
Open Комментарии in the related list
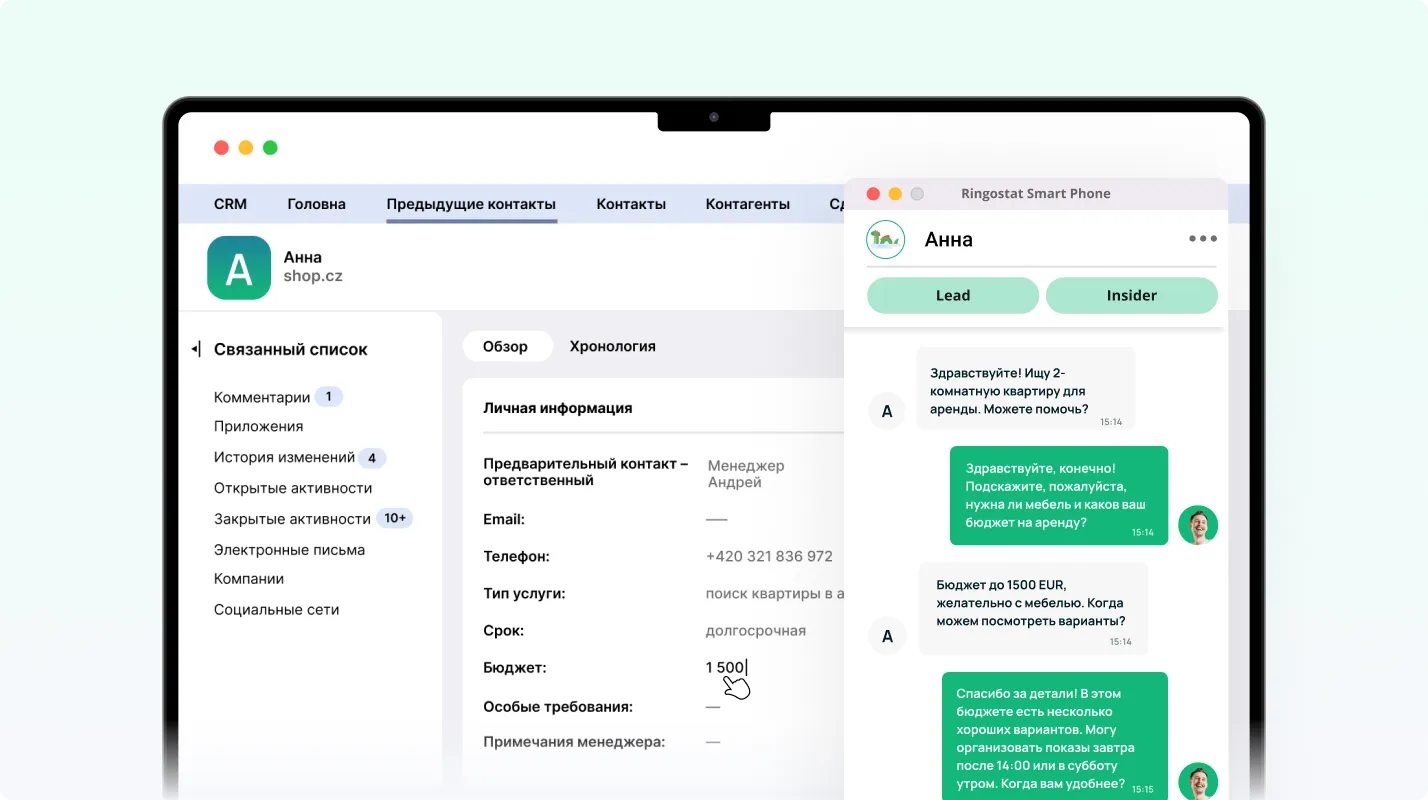point(262,397)
